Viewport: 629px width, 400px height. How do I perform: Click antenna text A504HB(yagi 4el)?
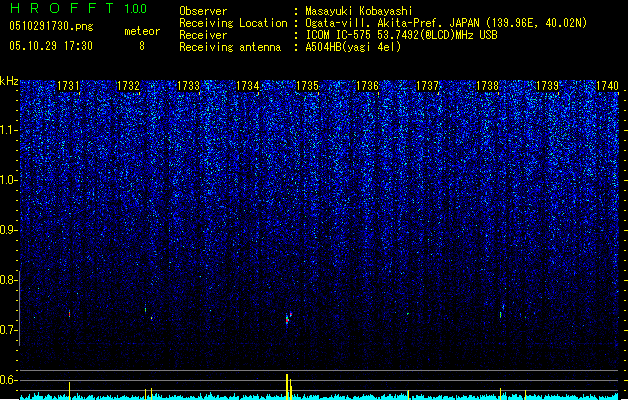click(x=353, y=47)
